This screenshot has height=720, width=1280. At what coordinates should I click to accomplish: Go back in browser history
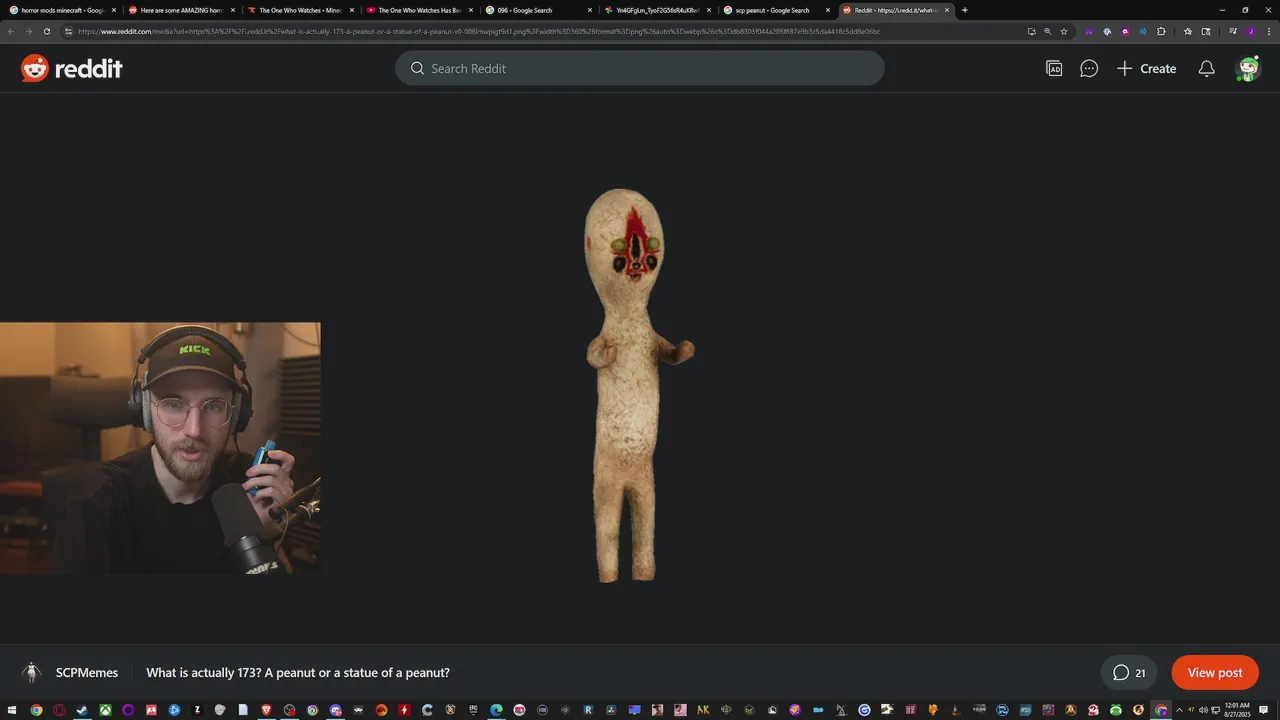tap(11, 31)
